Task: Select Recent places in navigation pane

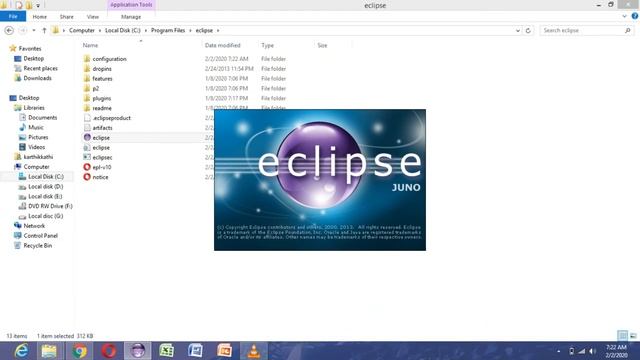Action: click(x=40, y=68)
